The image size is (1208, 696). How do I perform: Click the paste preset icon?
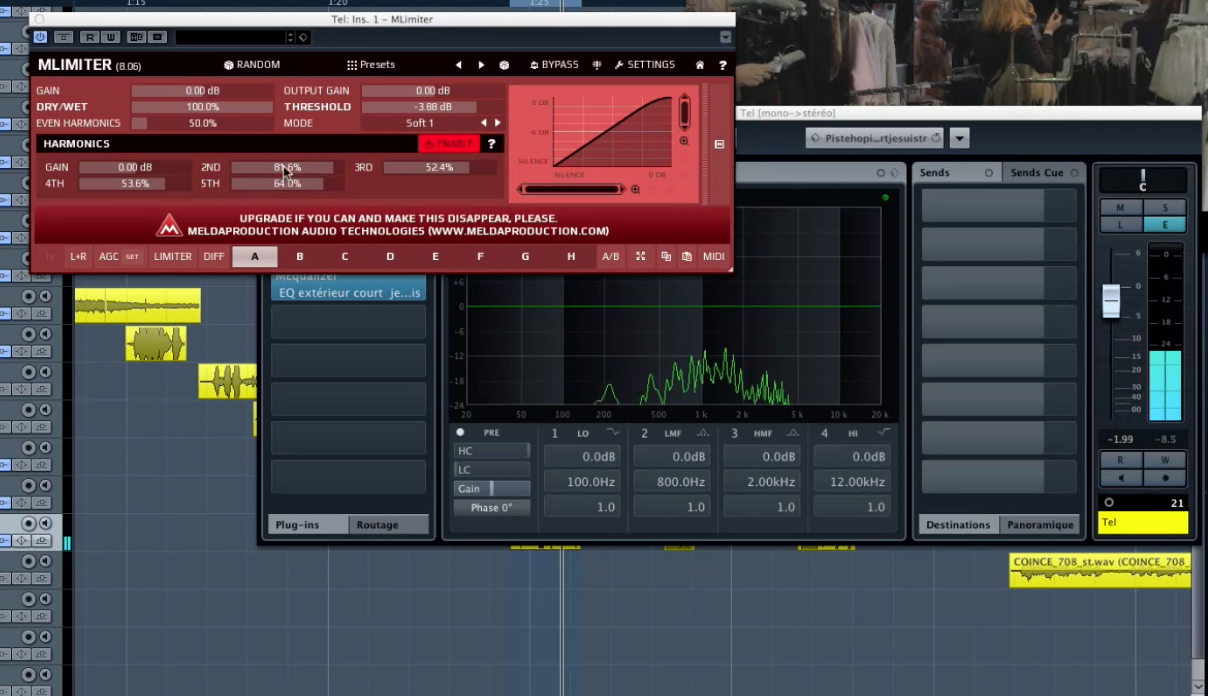687,257
